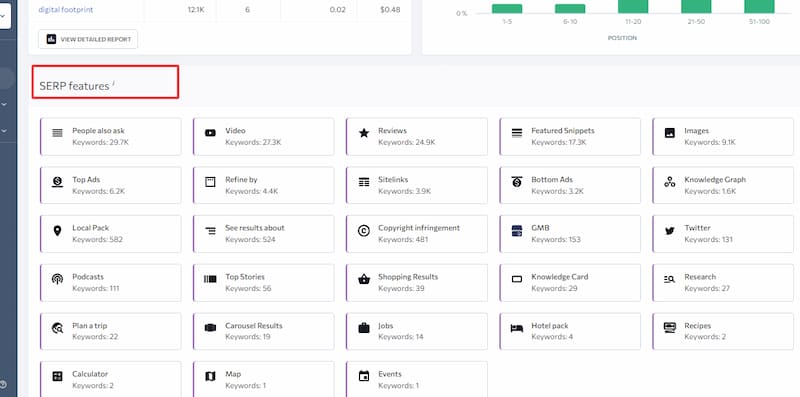Click the Keywords: 111 text under Podcasts

coord(95,288)
